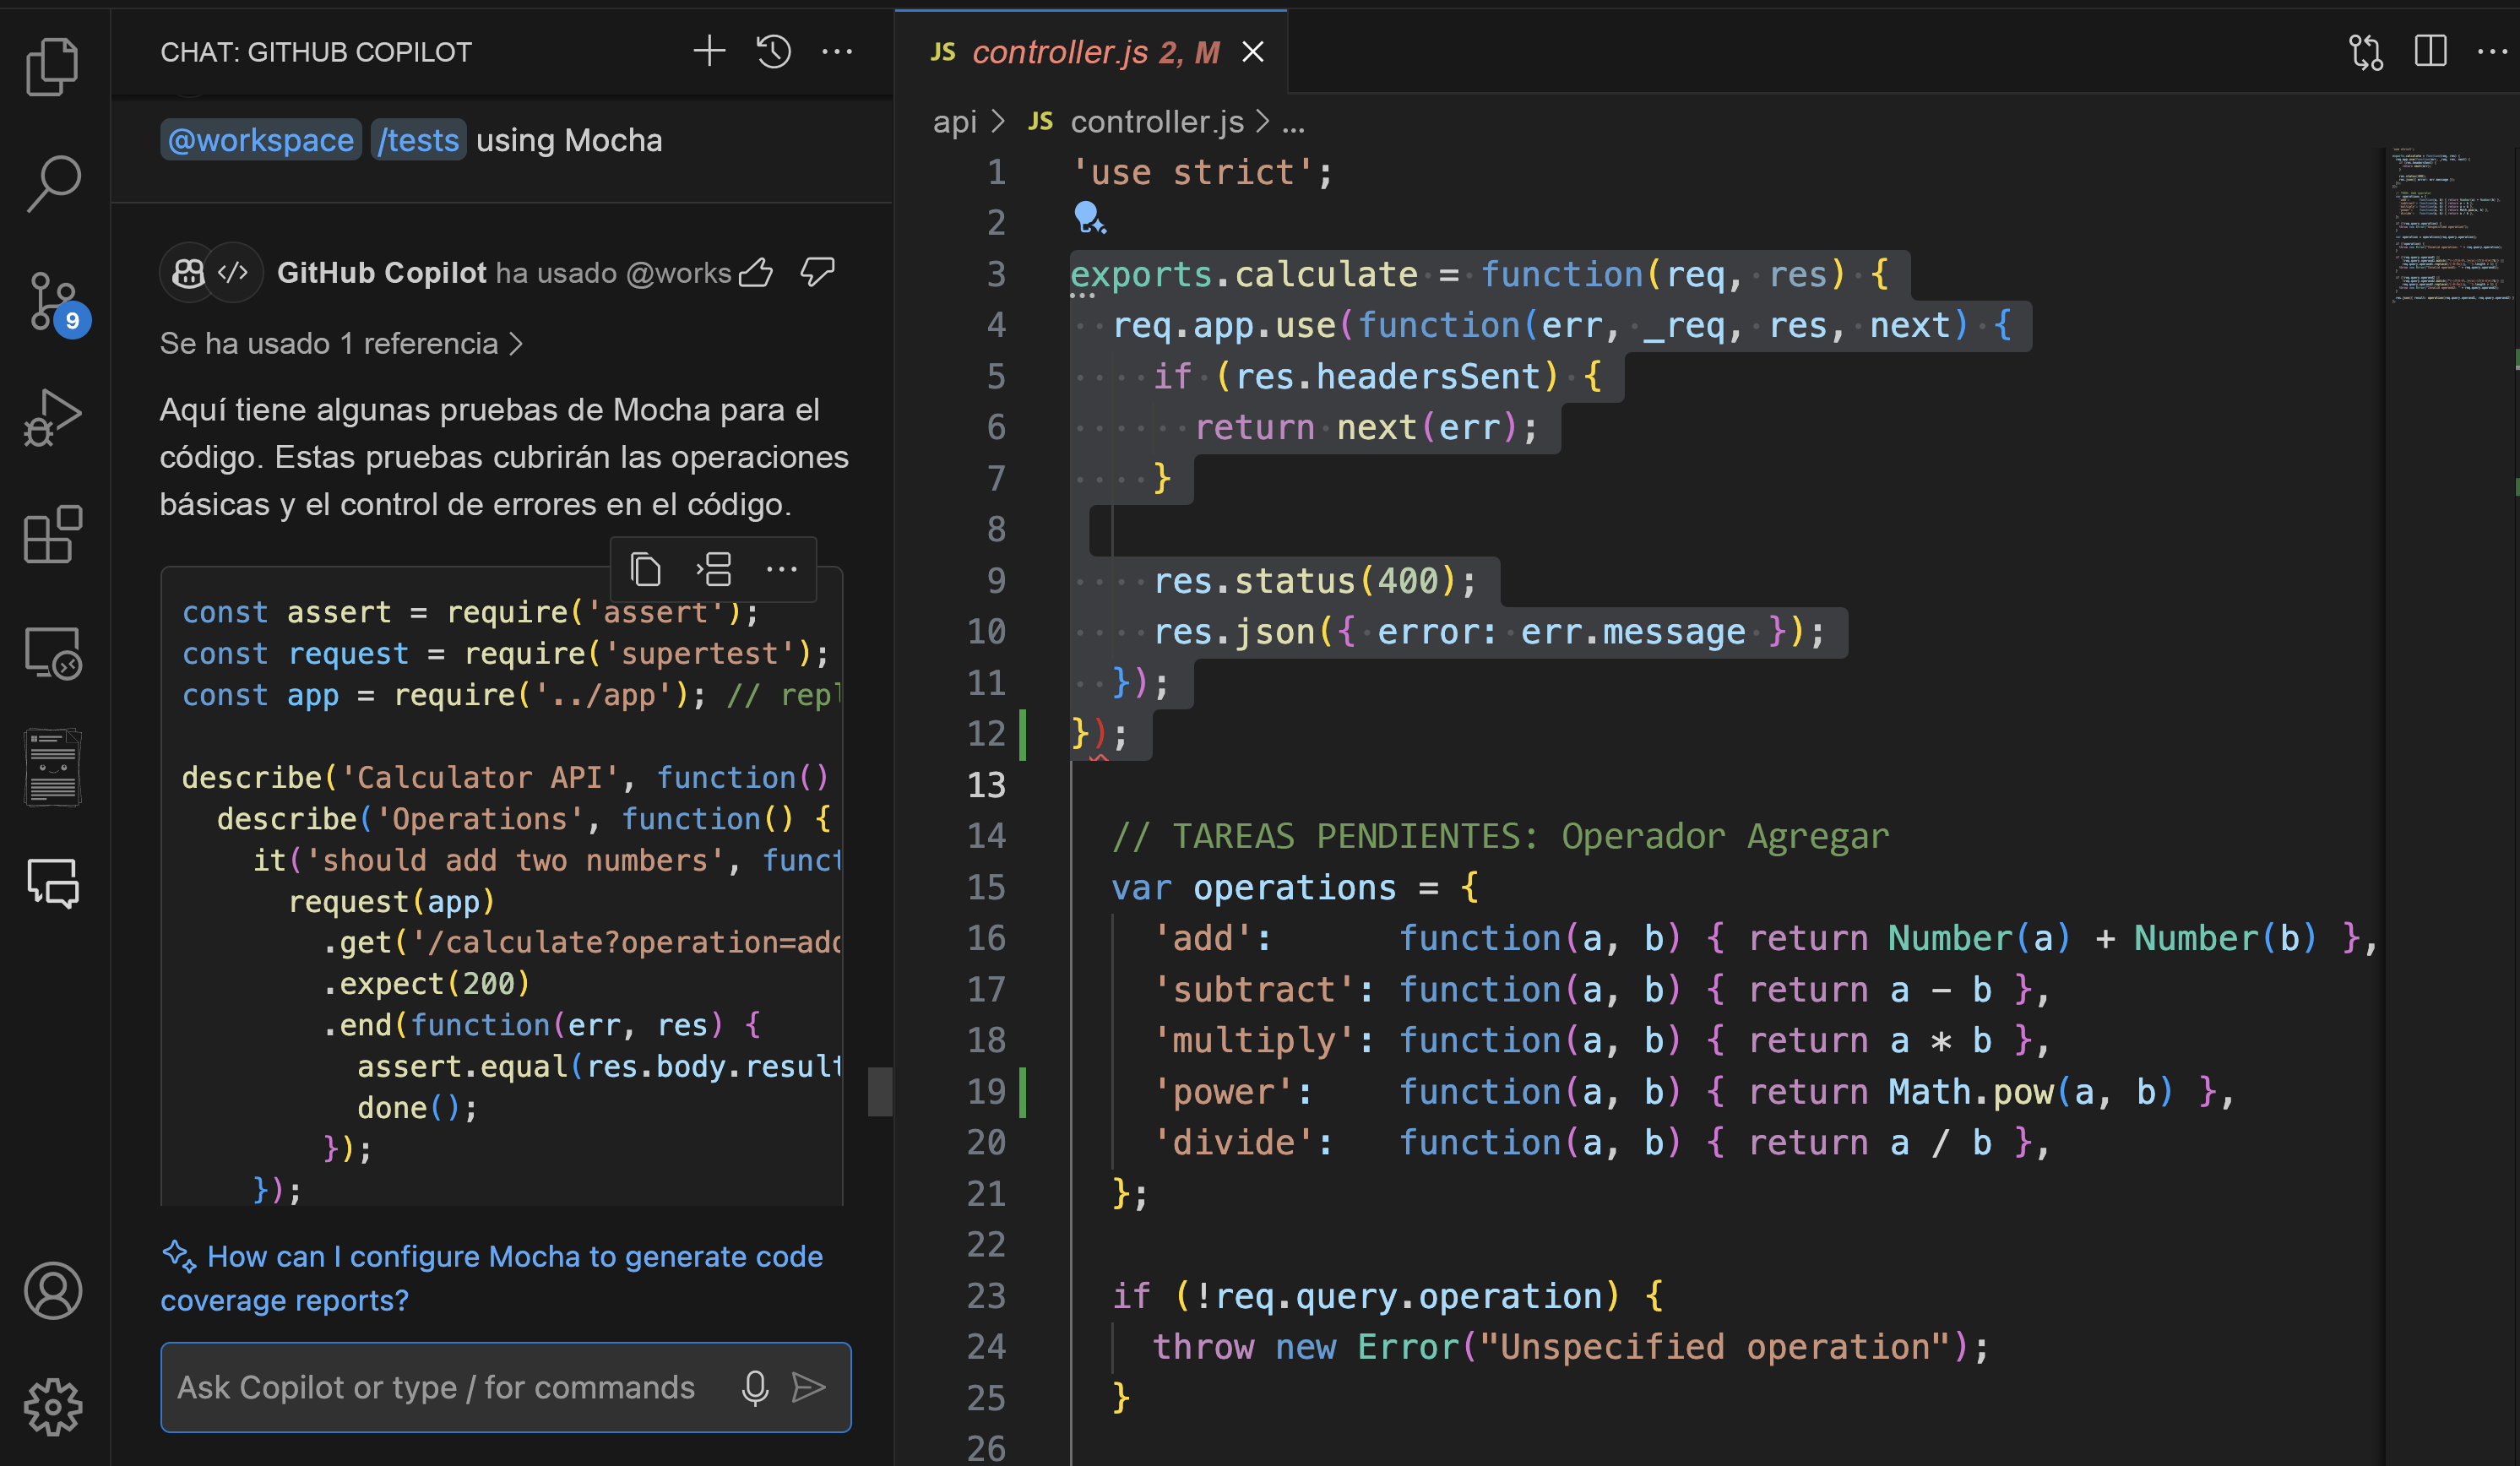Expand 'Se ha usado 1 referencia' section
Image resolution: width=2520 pixels, height=1466 pixels.
[340, 344]
